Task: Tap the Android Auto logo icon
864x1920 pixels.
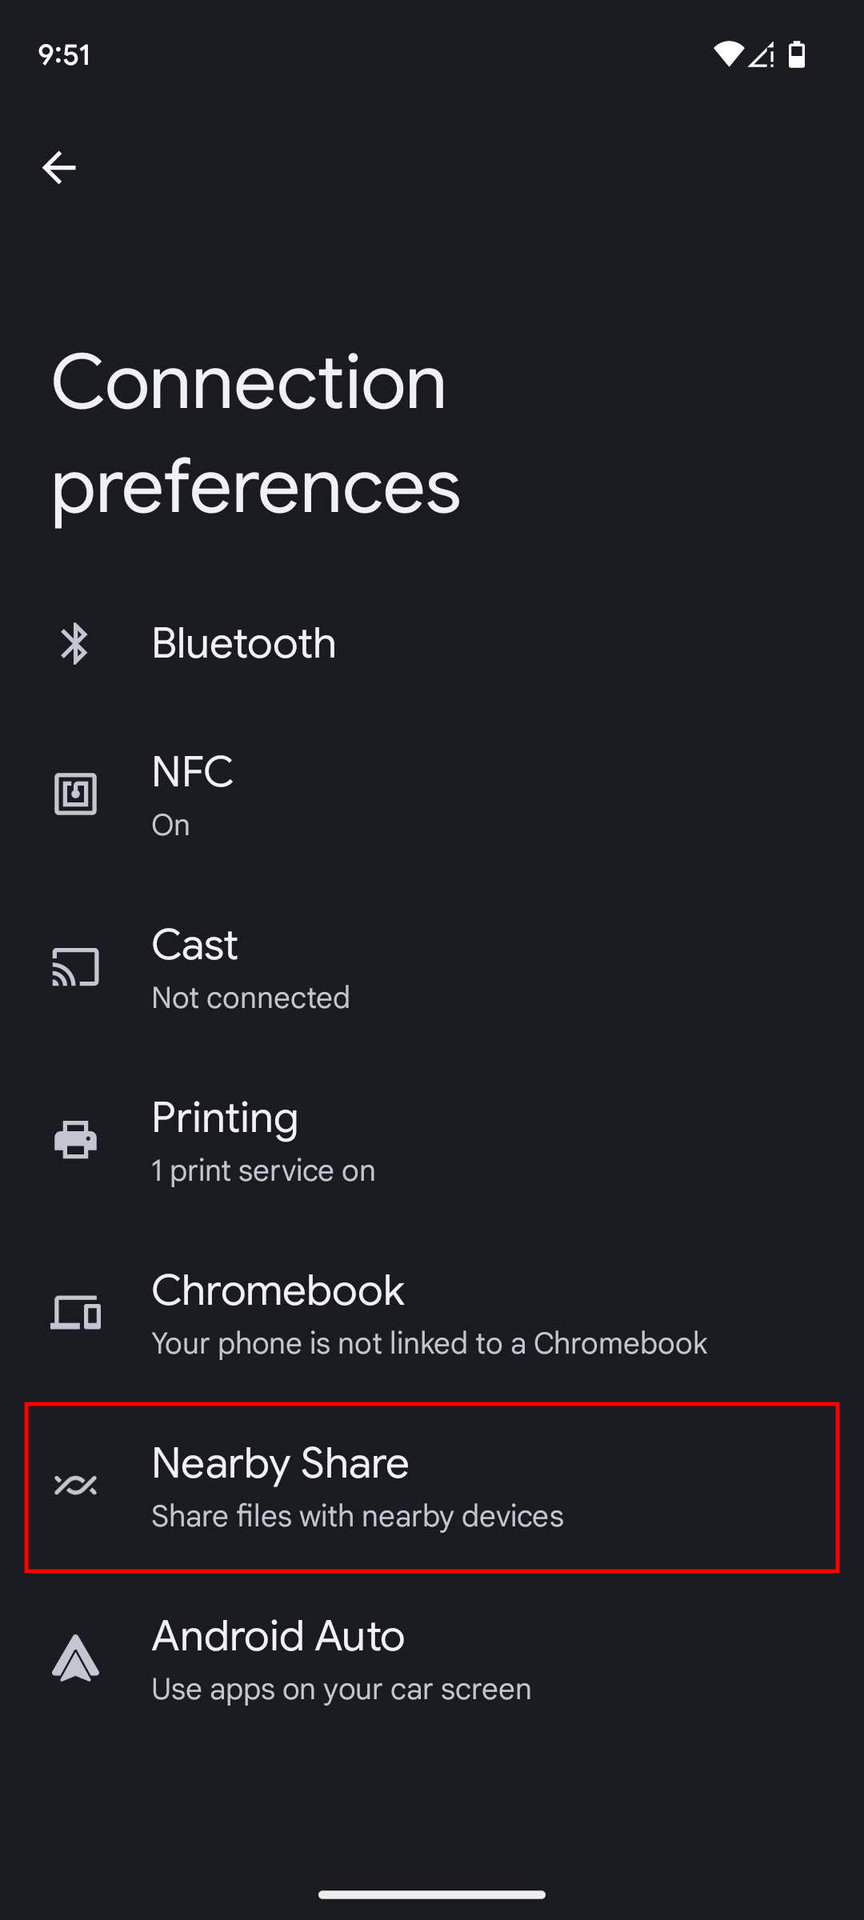Action: click(x=75, y=1659)
